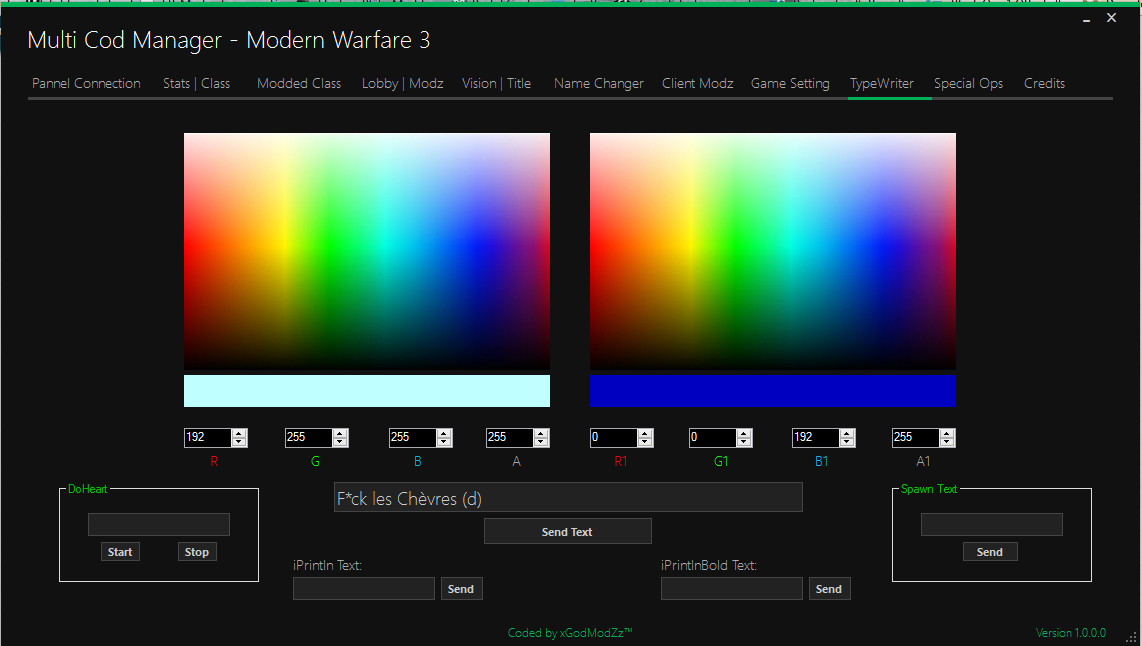The image size is (1142, 646).
Task: Decrease the G1 value with down arrow
Action: (x=744, y=442)
